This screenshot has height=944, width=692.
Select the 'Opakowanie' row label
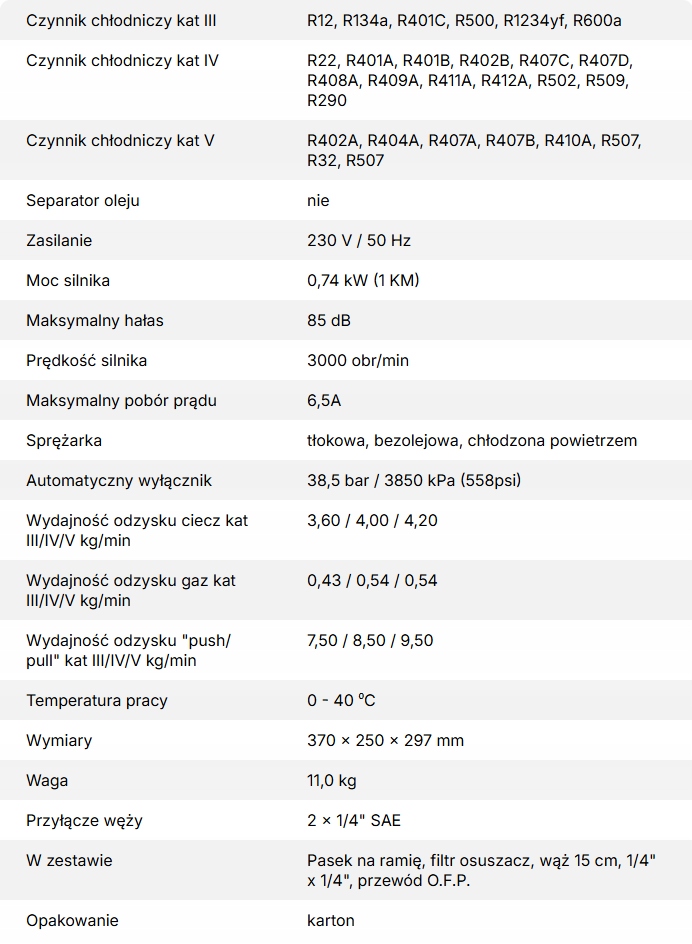[x=72, y=921]
